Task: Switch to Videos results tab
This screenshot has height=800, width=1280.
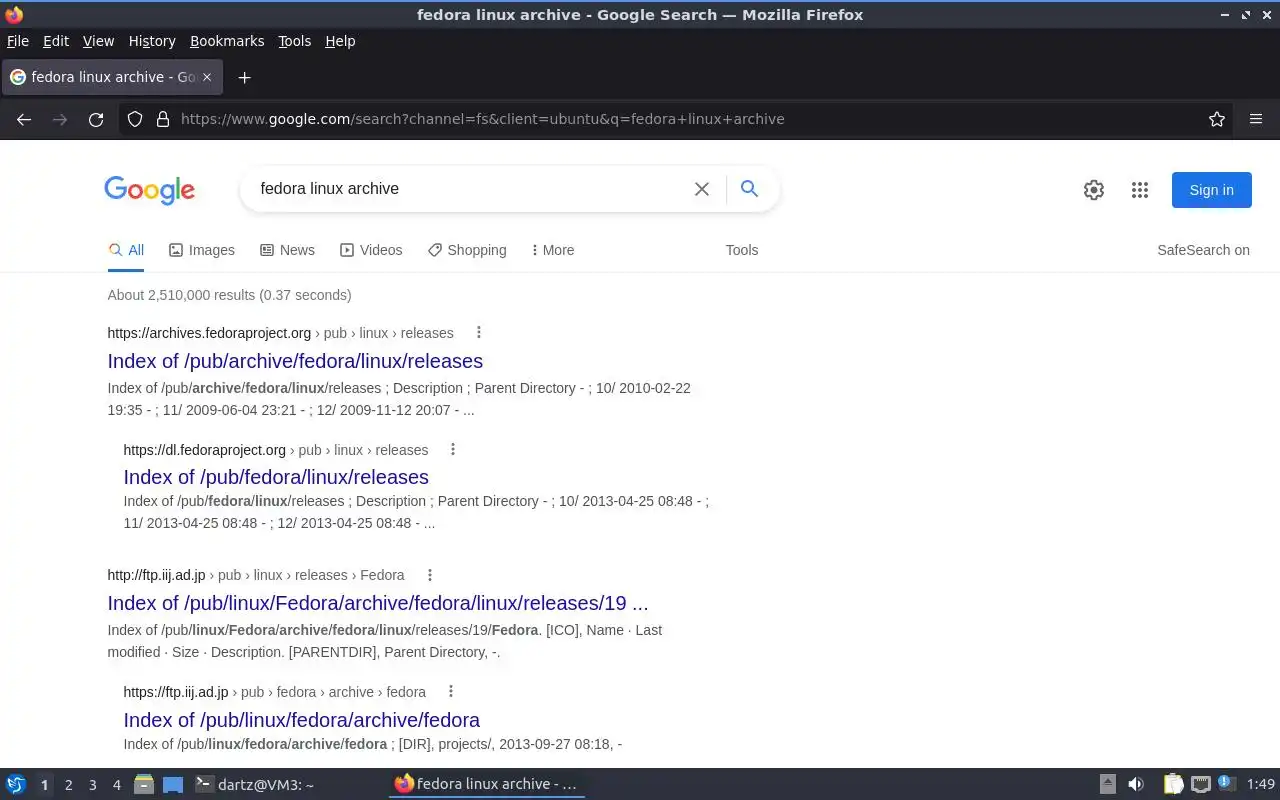Action: pos(371,250)
